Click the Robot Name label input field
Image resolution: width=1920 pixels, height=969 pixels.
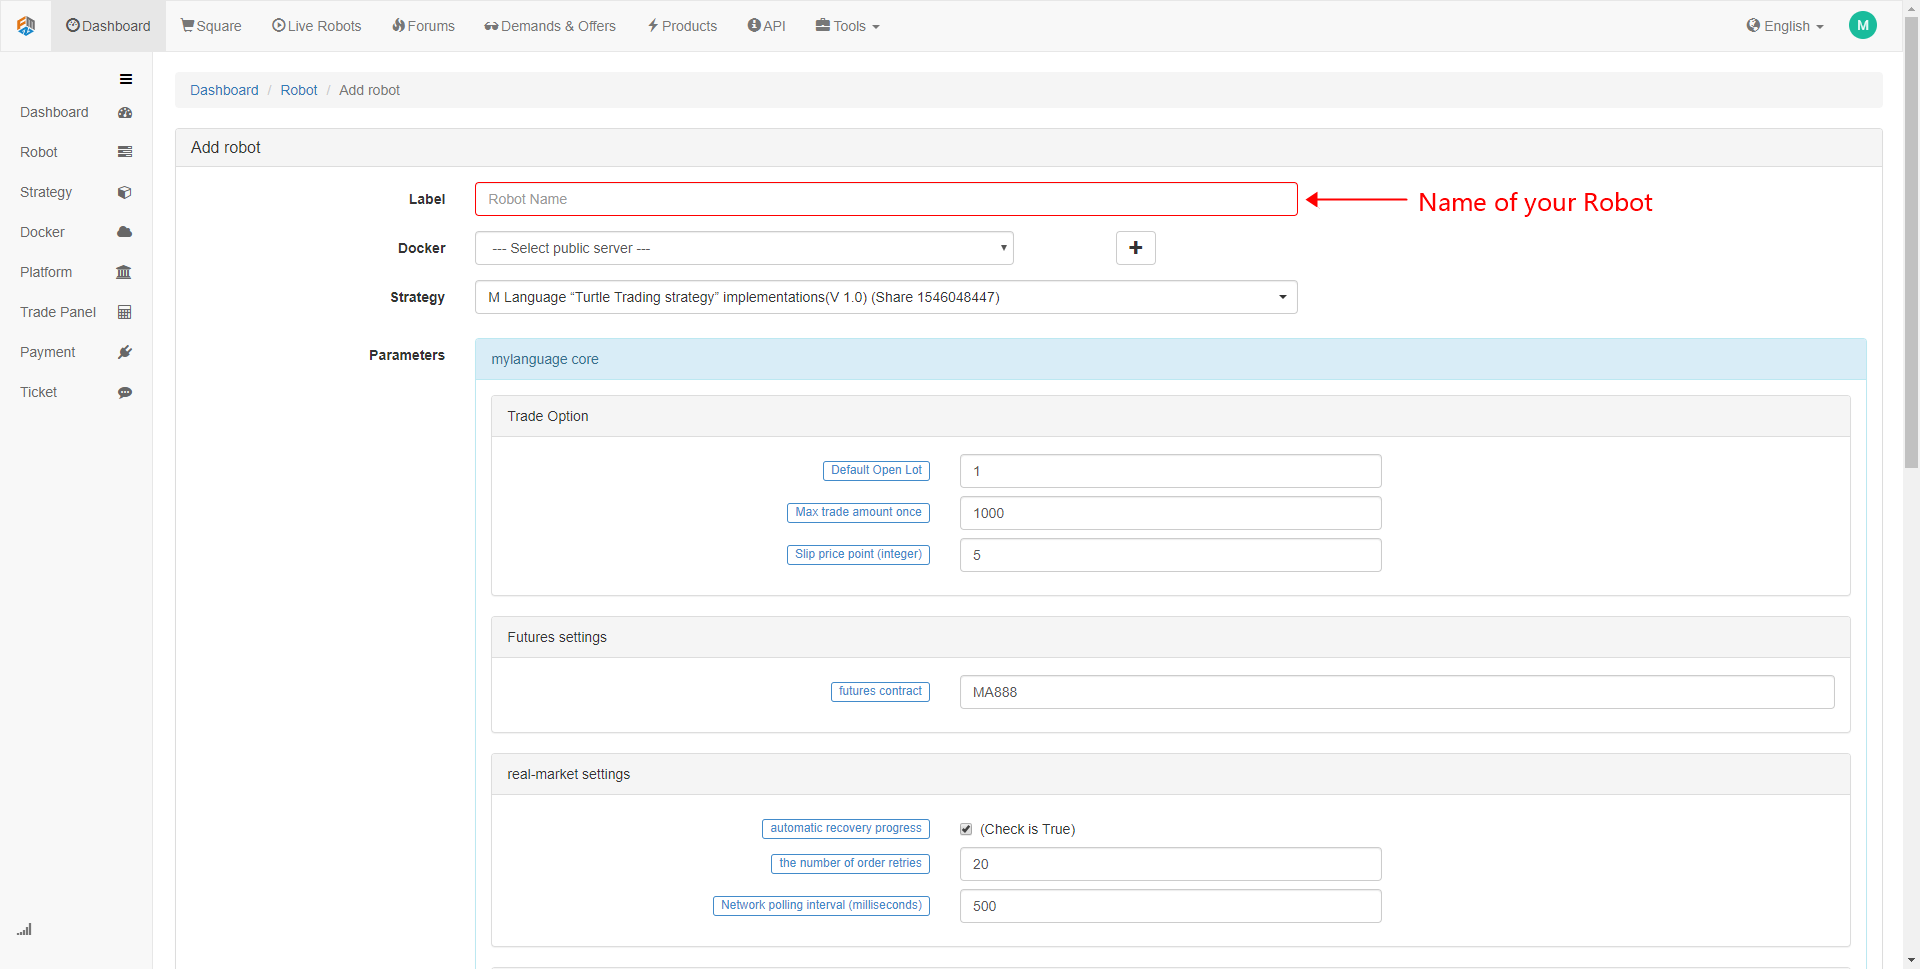885,199
